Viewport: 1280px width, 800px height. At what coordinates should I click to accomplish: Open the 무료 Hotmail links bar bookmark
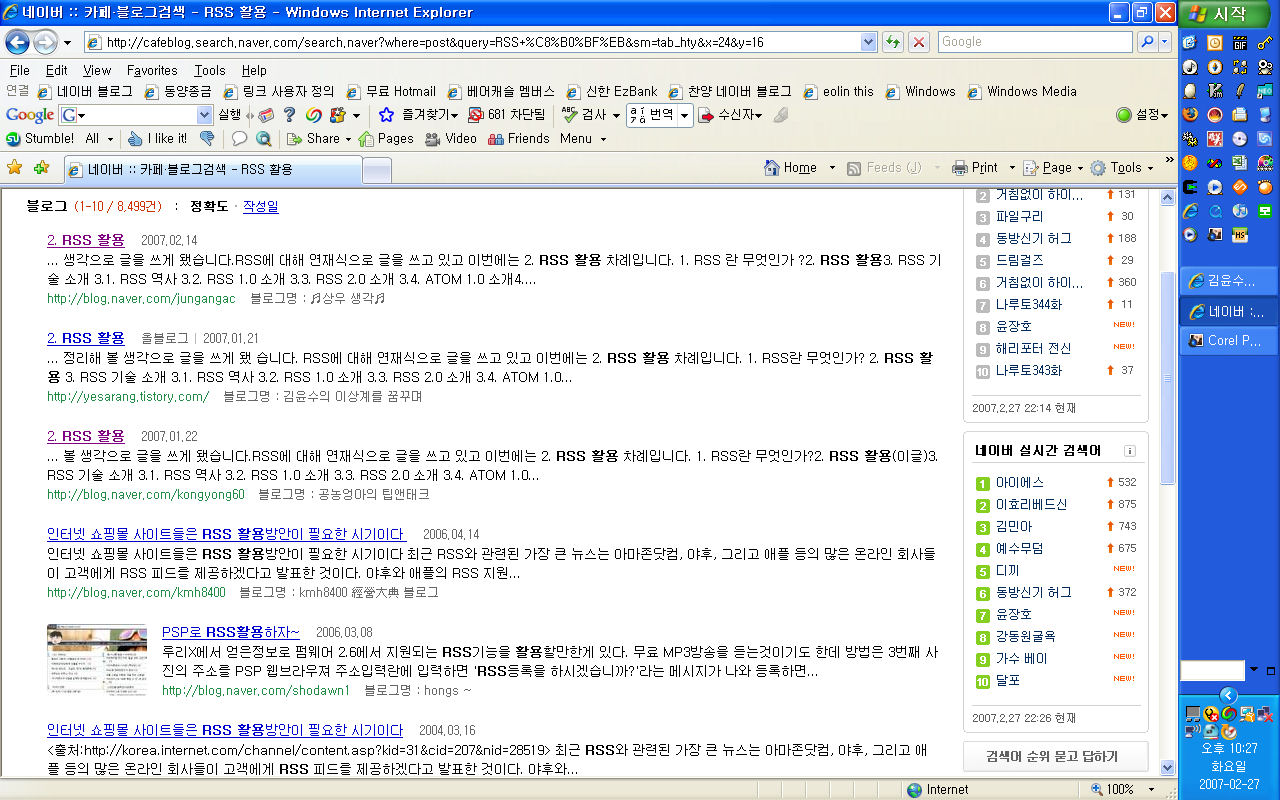[x=391, y=91]
